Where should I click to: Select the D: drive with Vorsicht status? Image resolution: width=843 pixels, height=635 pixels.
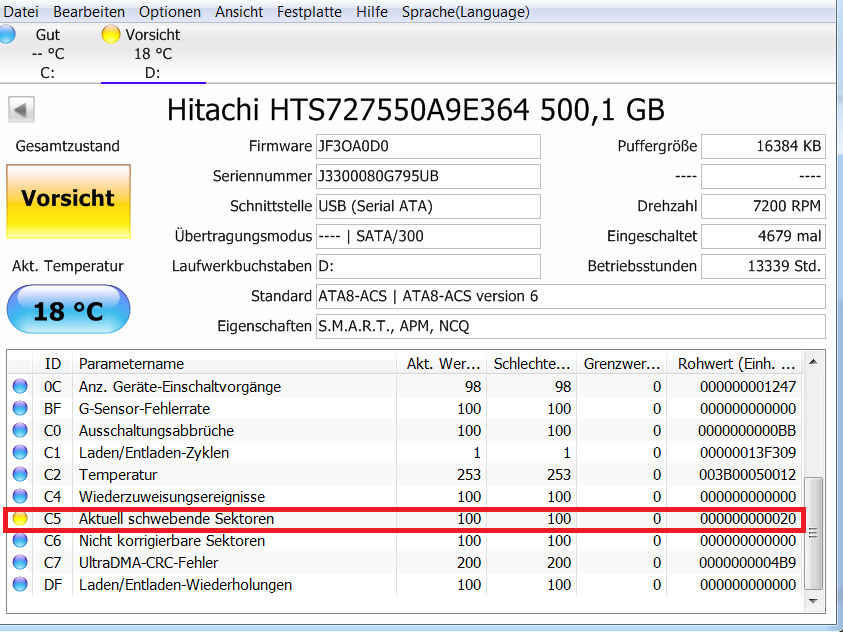click(153, 54)
